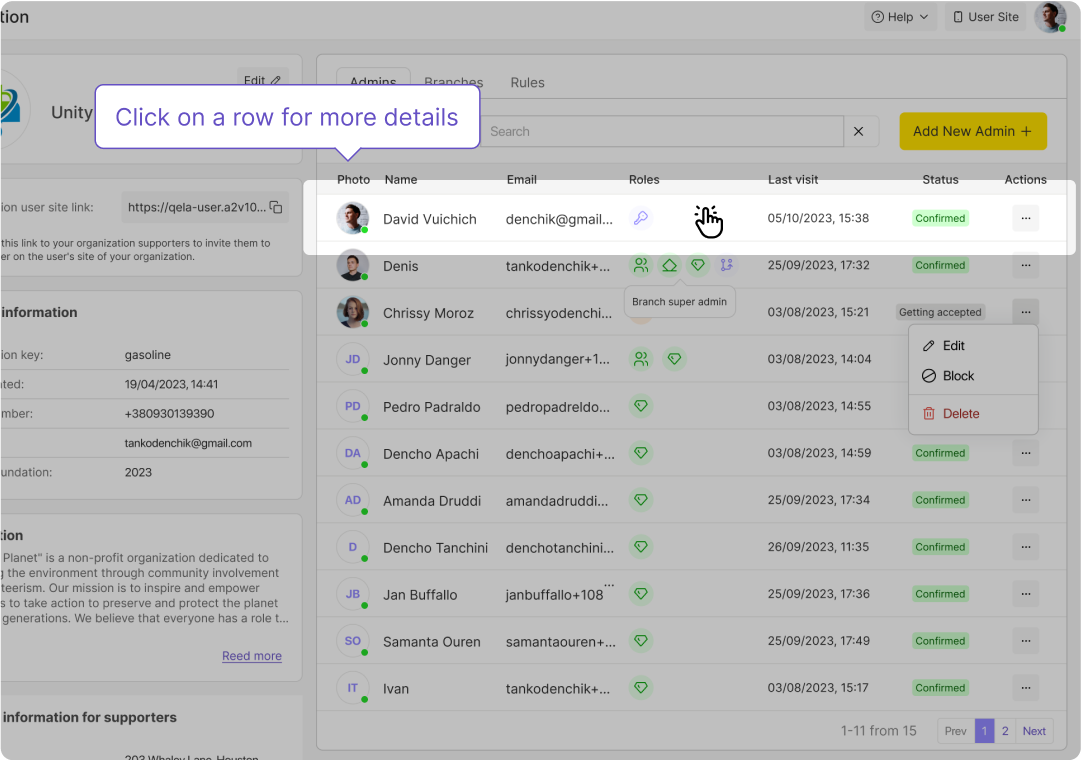Click the Add New Admin button
Viewport: 1081px width, 760px height.
[x=972, y=131]
